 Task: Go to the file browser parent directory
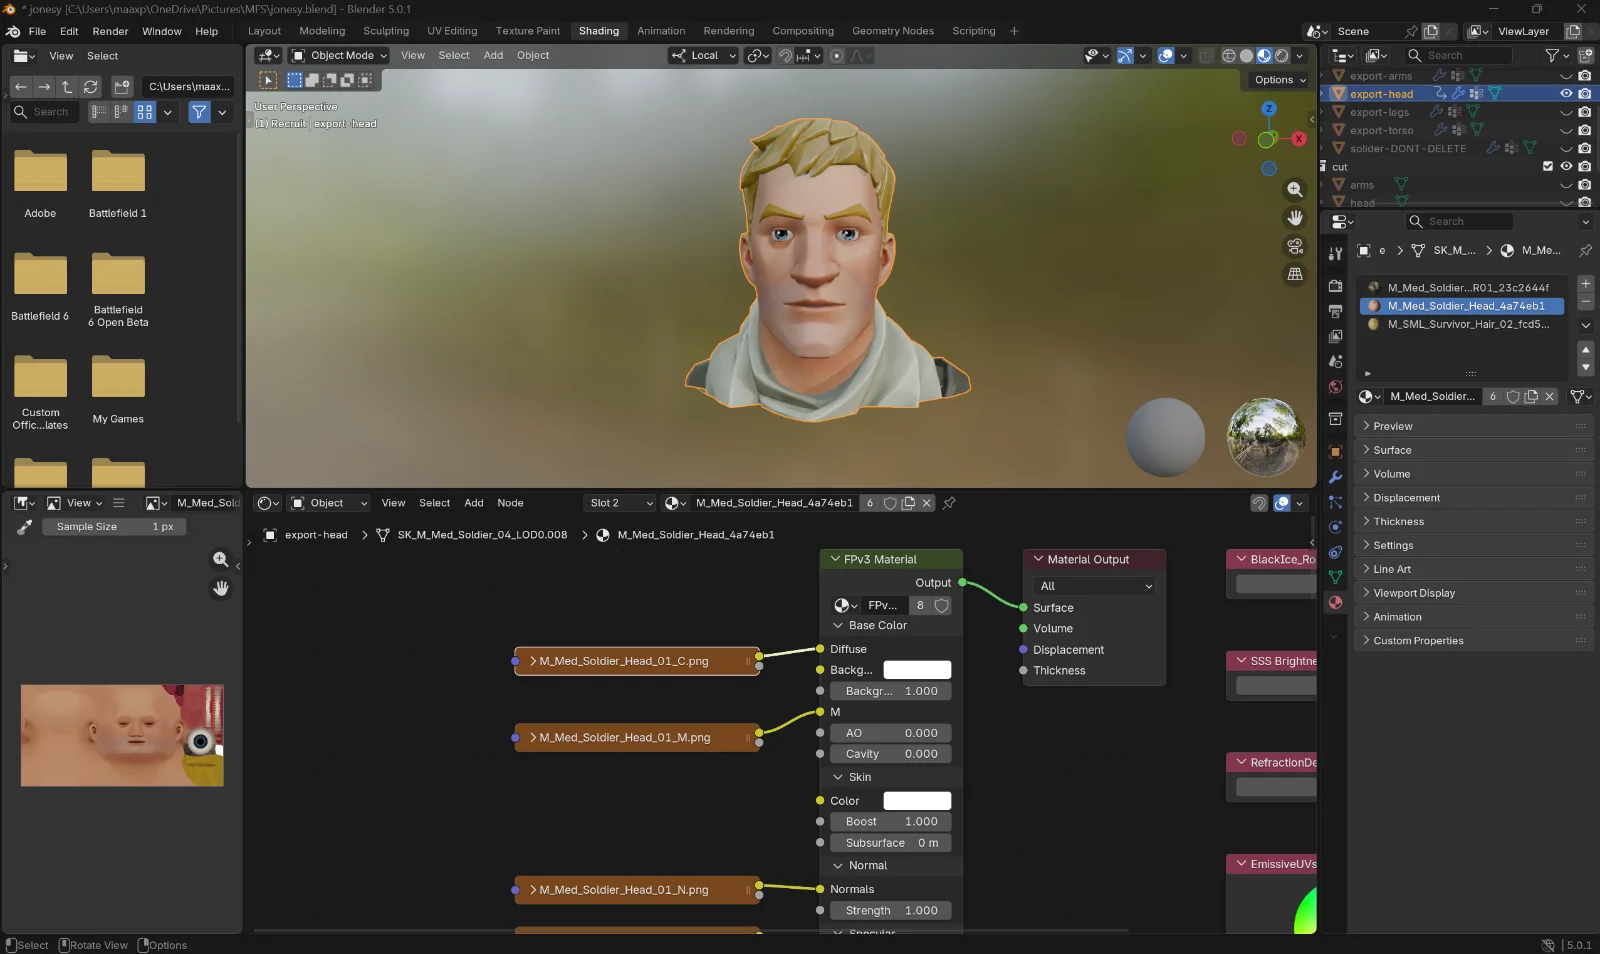tap(67, 87)
